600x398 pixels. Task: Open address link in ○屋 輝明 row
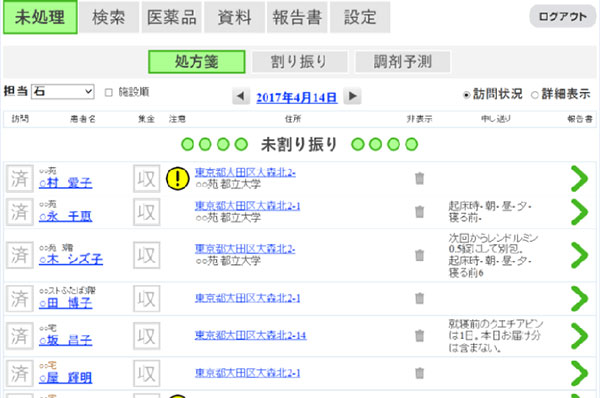[248, 373]
